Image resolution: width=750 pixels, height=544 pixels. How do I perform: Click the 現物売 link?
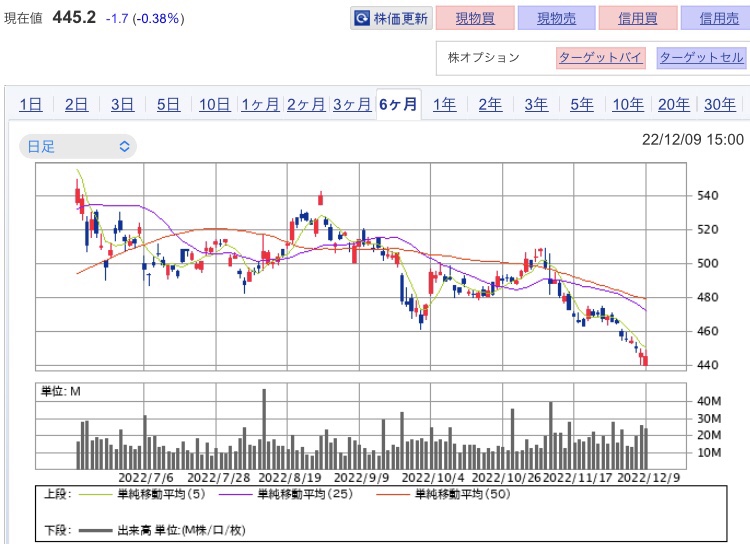(x=556, y=18)
